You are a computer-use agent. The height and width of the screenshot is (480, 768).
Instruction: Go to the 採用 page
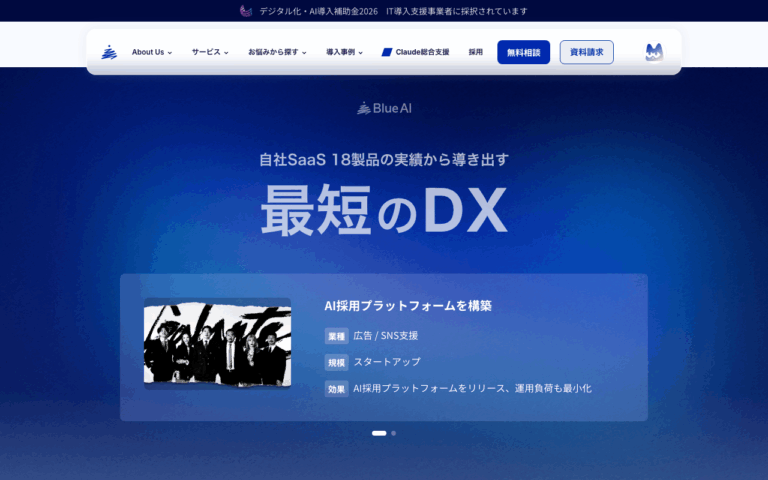click(x=476, y=52)
